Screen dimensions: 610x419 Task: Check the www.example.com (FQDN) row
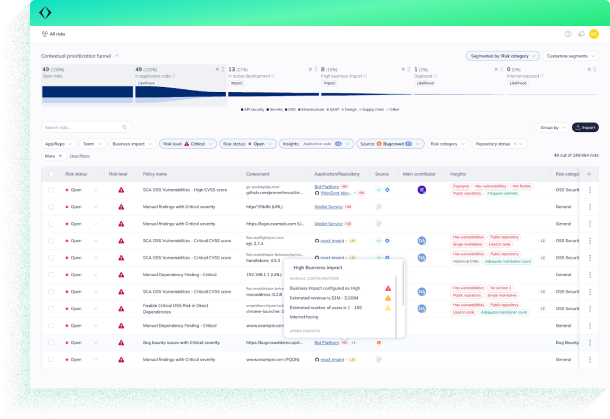point(51,360)
